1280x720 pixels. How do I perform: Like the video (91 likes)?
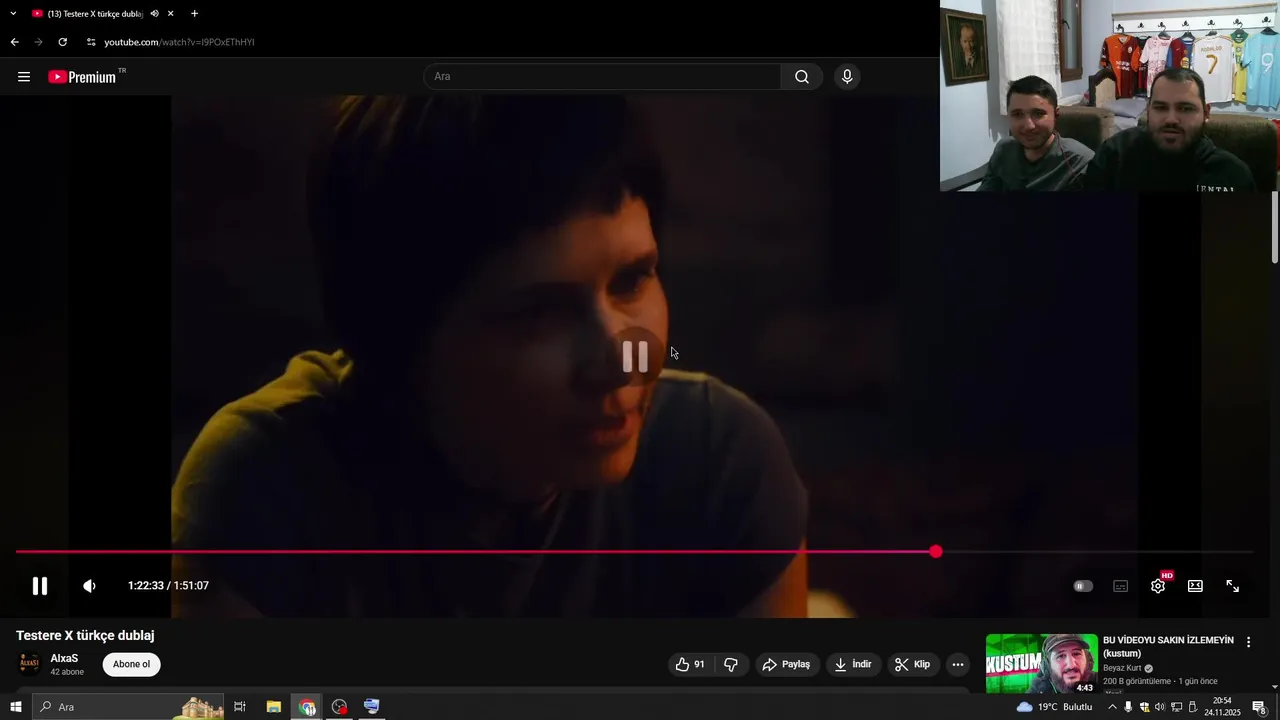click(689, 664)
